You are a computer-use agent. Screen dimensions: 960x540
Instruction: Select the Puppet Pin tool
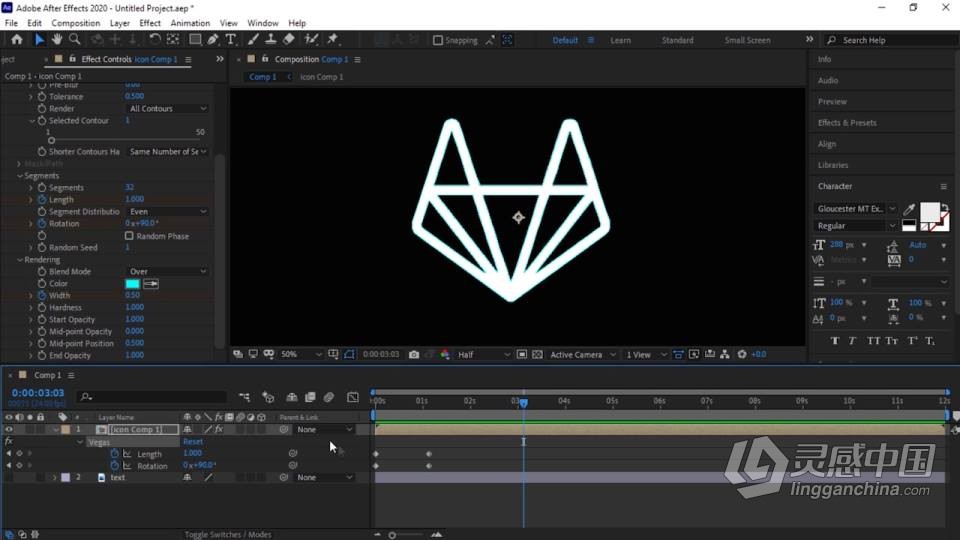click(x=332, y=40)
